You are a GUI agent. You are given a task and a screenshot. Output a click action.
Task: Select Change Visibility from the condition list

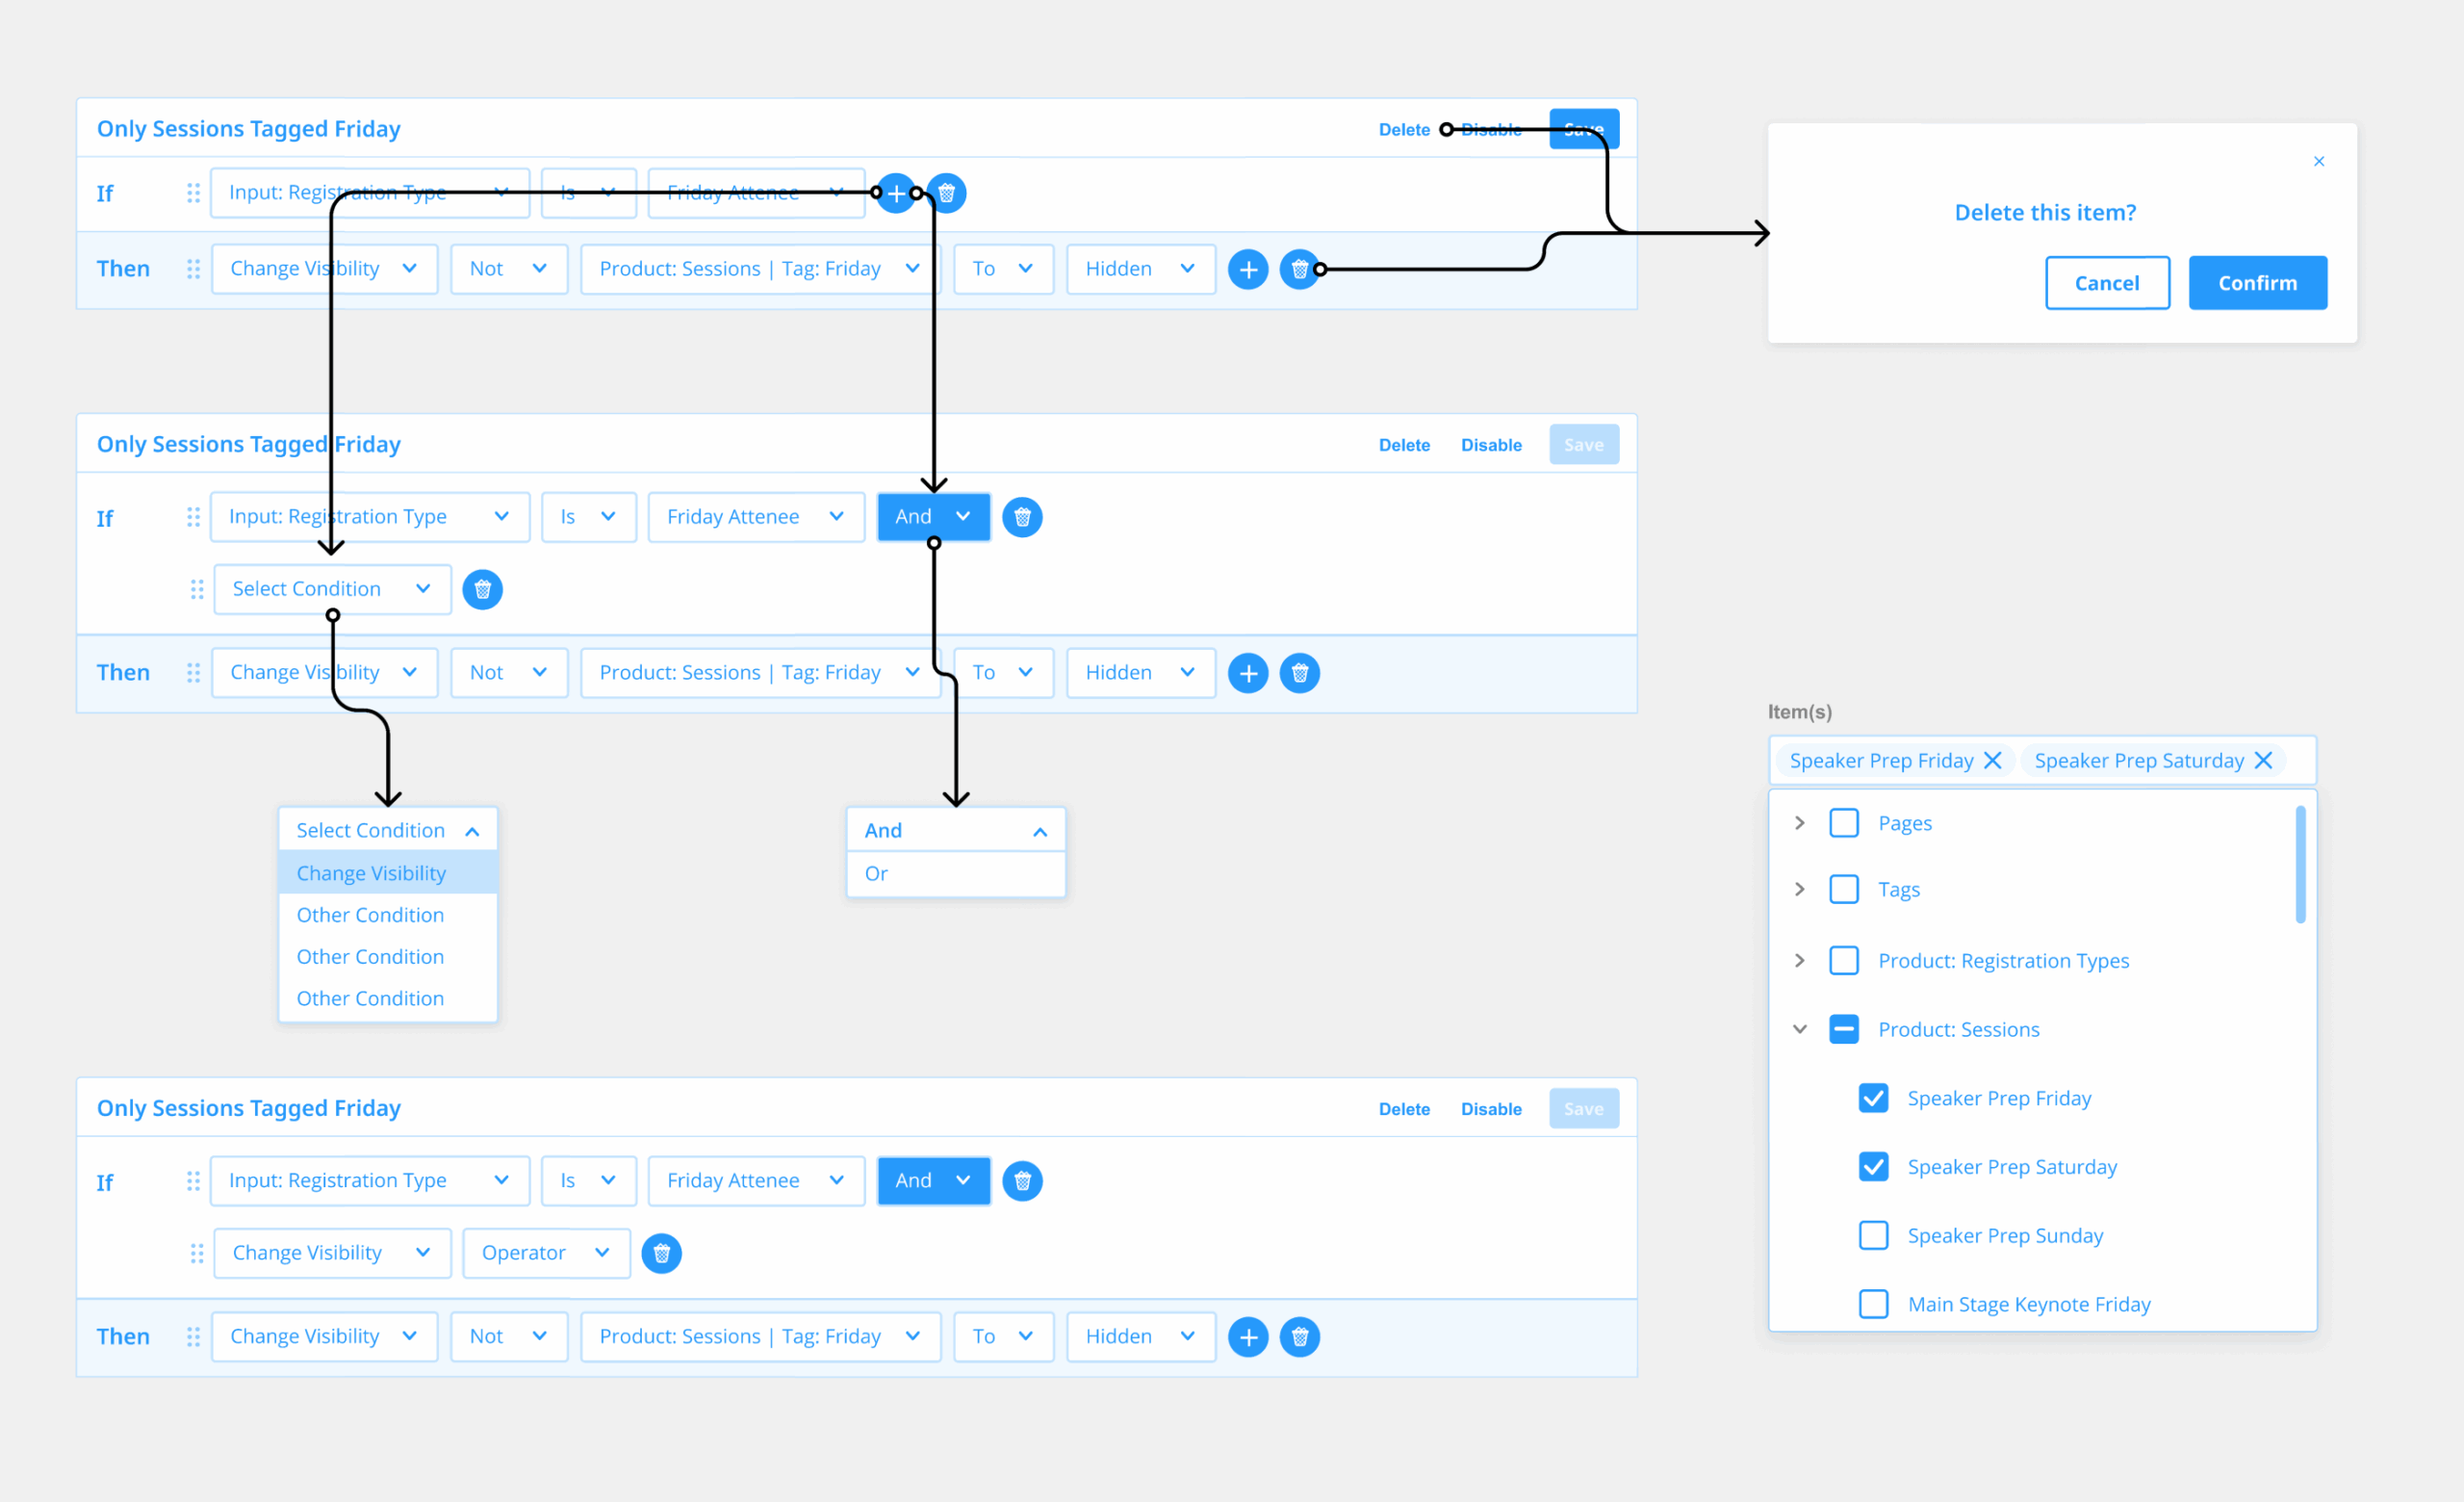click(371, 874)
